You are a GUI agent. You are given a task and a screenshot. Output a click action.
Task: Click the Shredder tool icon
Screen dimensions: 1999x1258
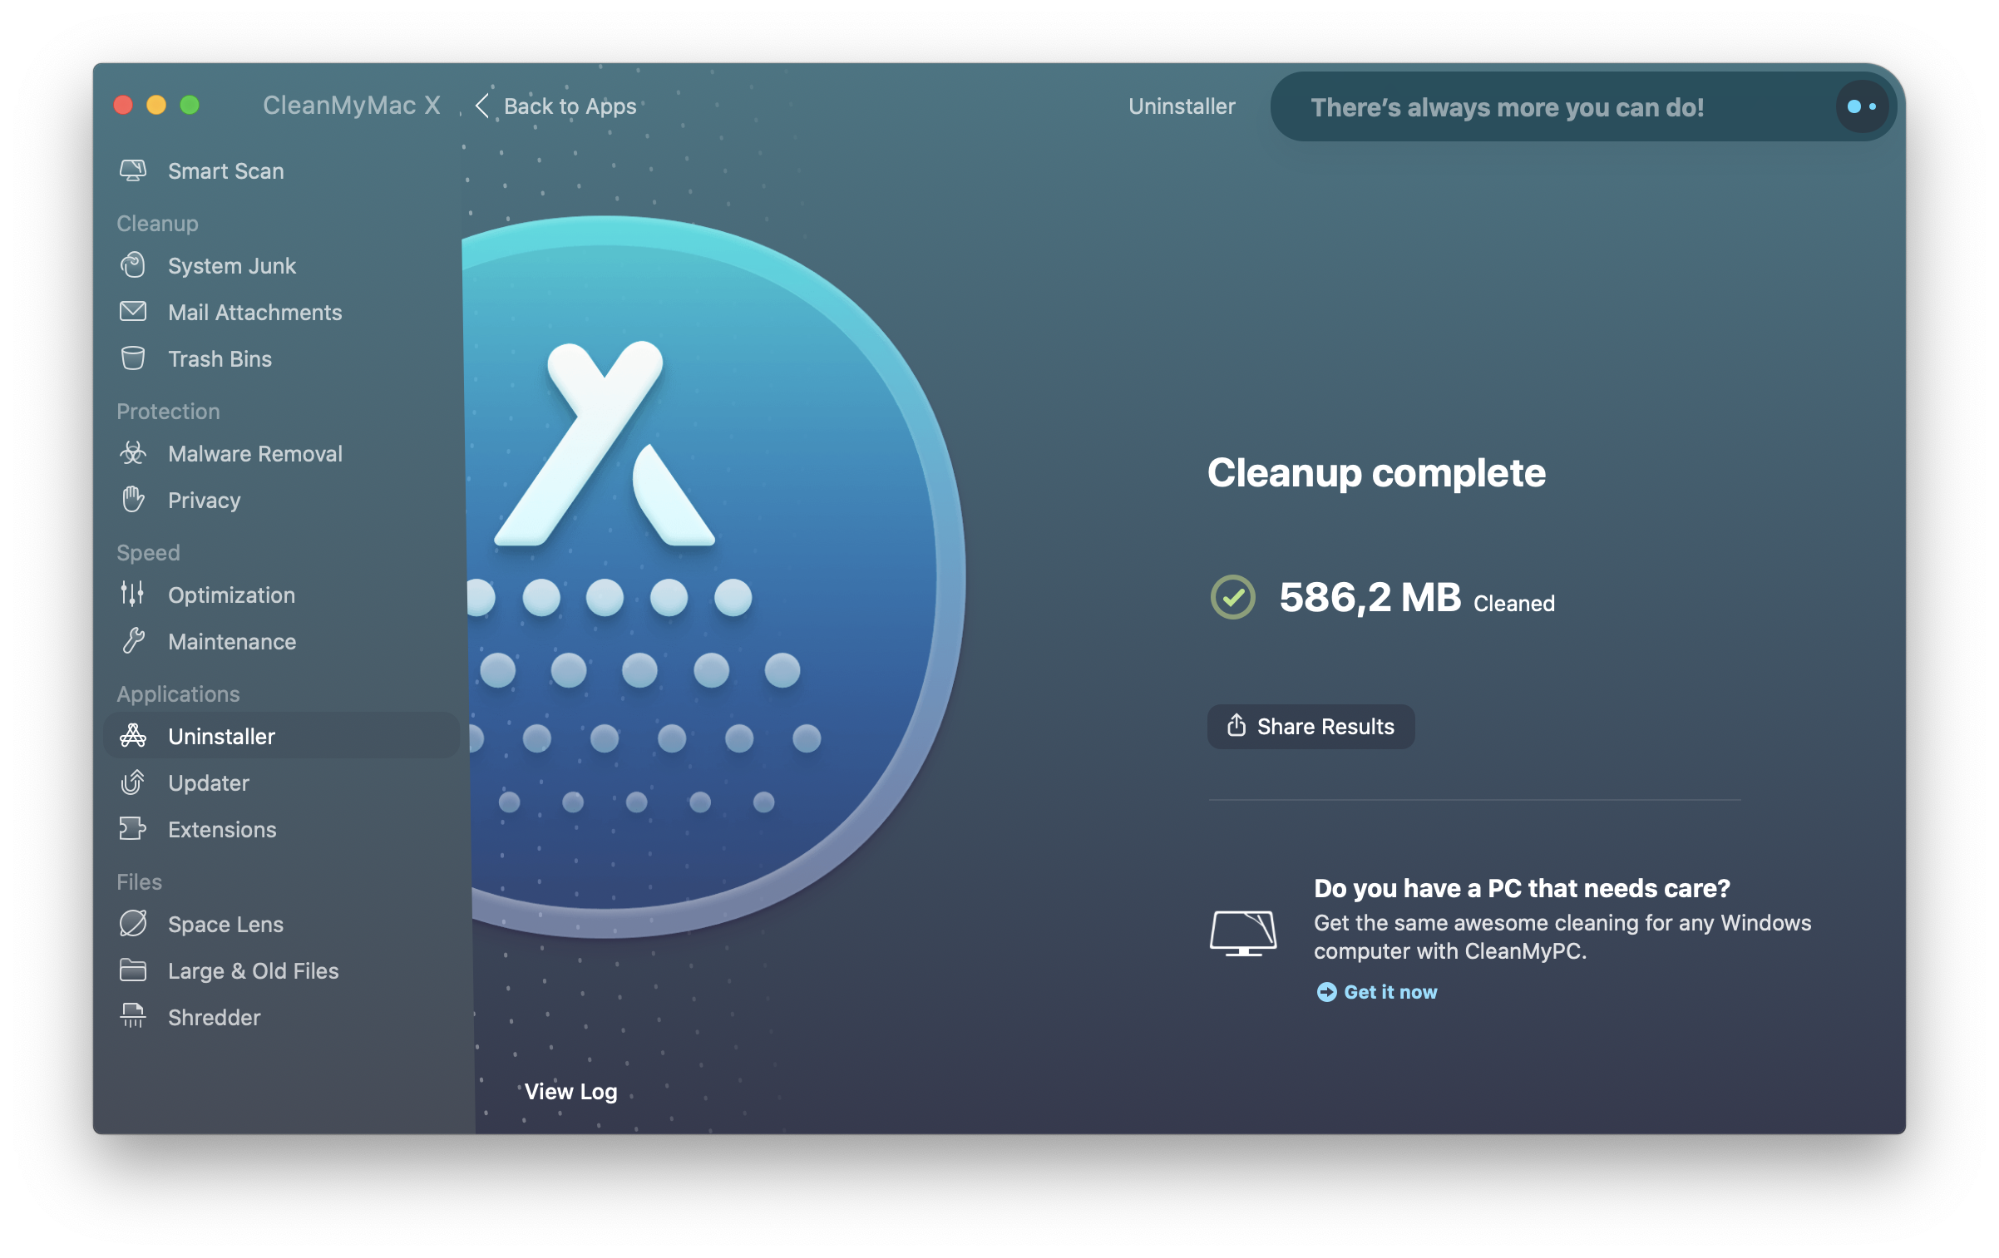[x=133, y=1016]
